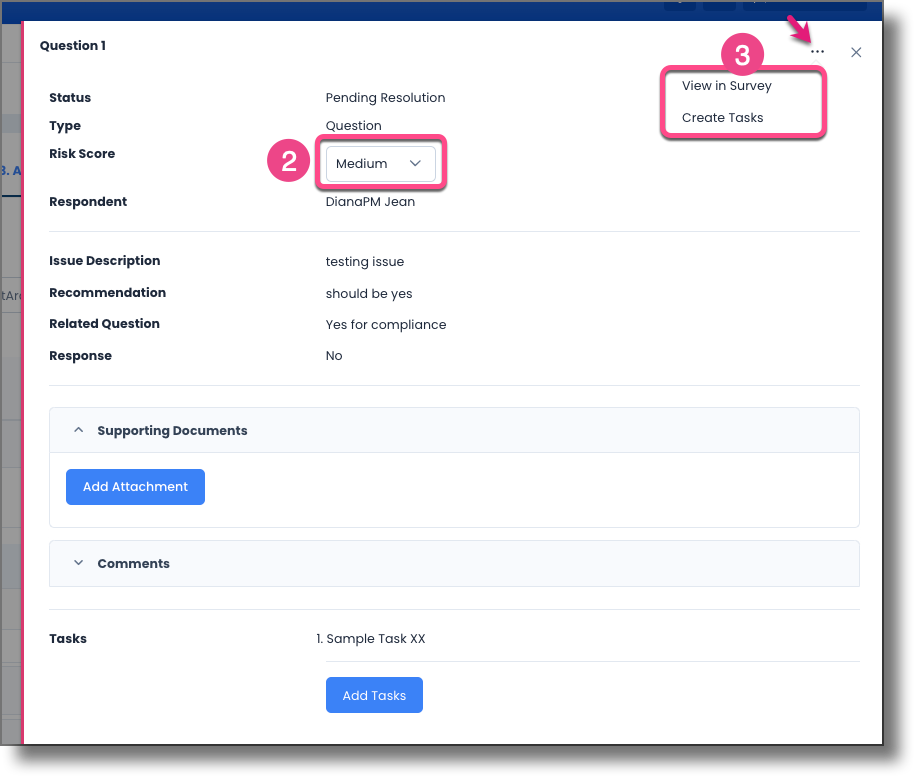Screen dimensions: 915x777
Task: Select View in Survey menu option
Action: [727, 86]
